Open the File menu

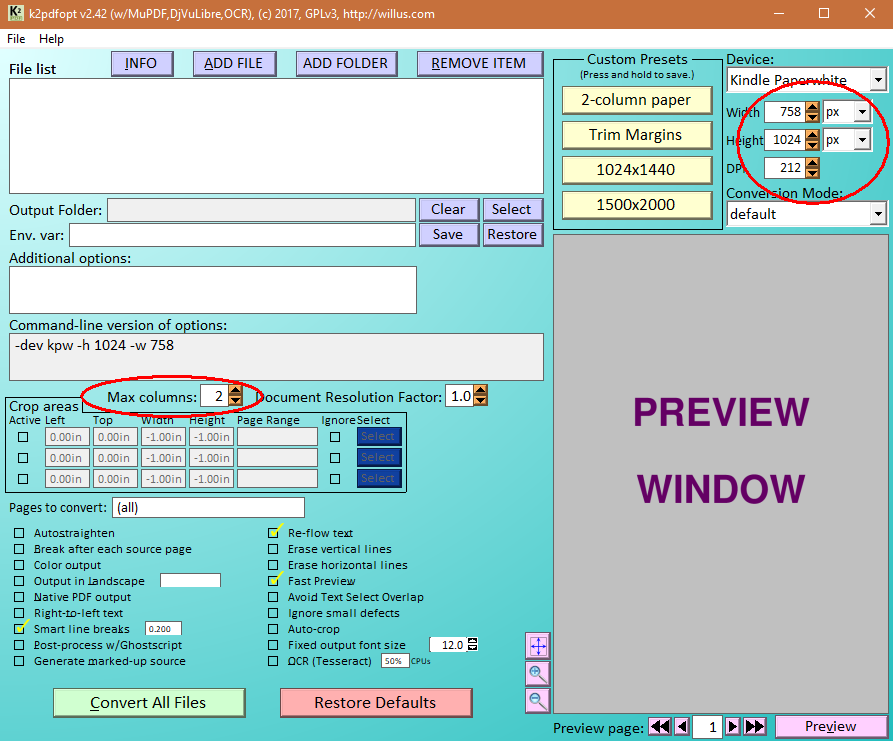(16, 39)
